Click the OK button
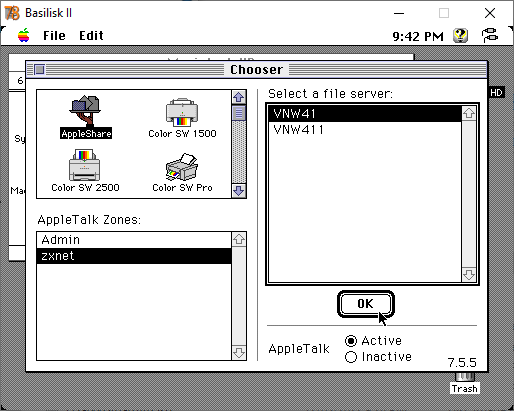The width and height of the screenshot is (514, 411). tap(366, 304)
